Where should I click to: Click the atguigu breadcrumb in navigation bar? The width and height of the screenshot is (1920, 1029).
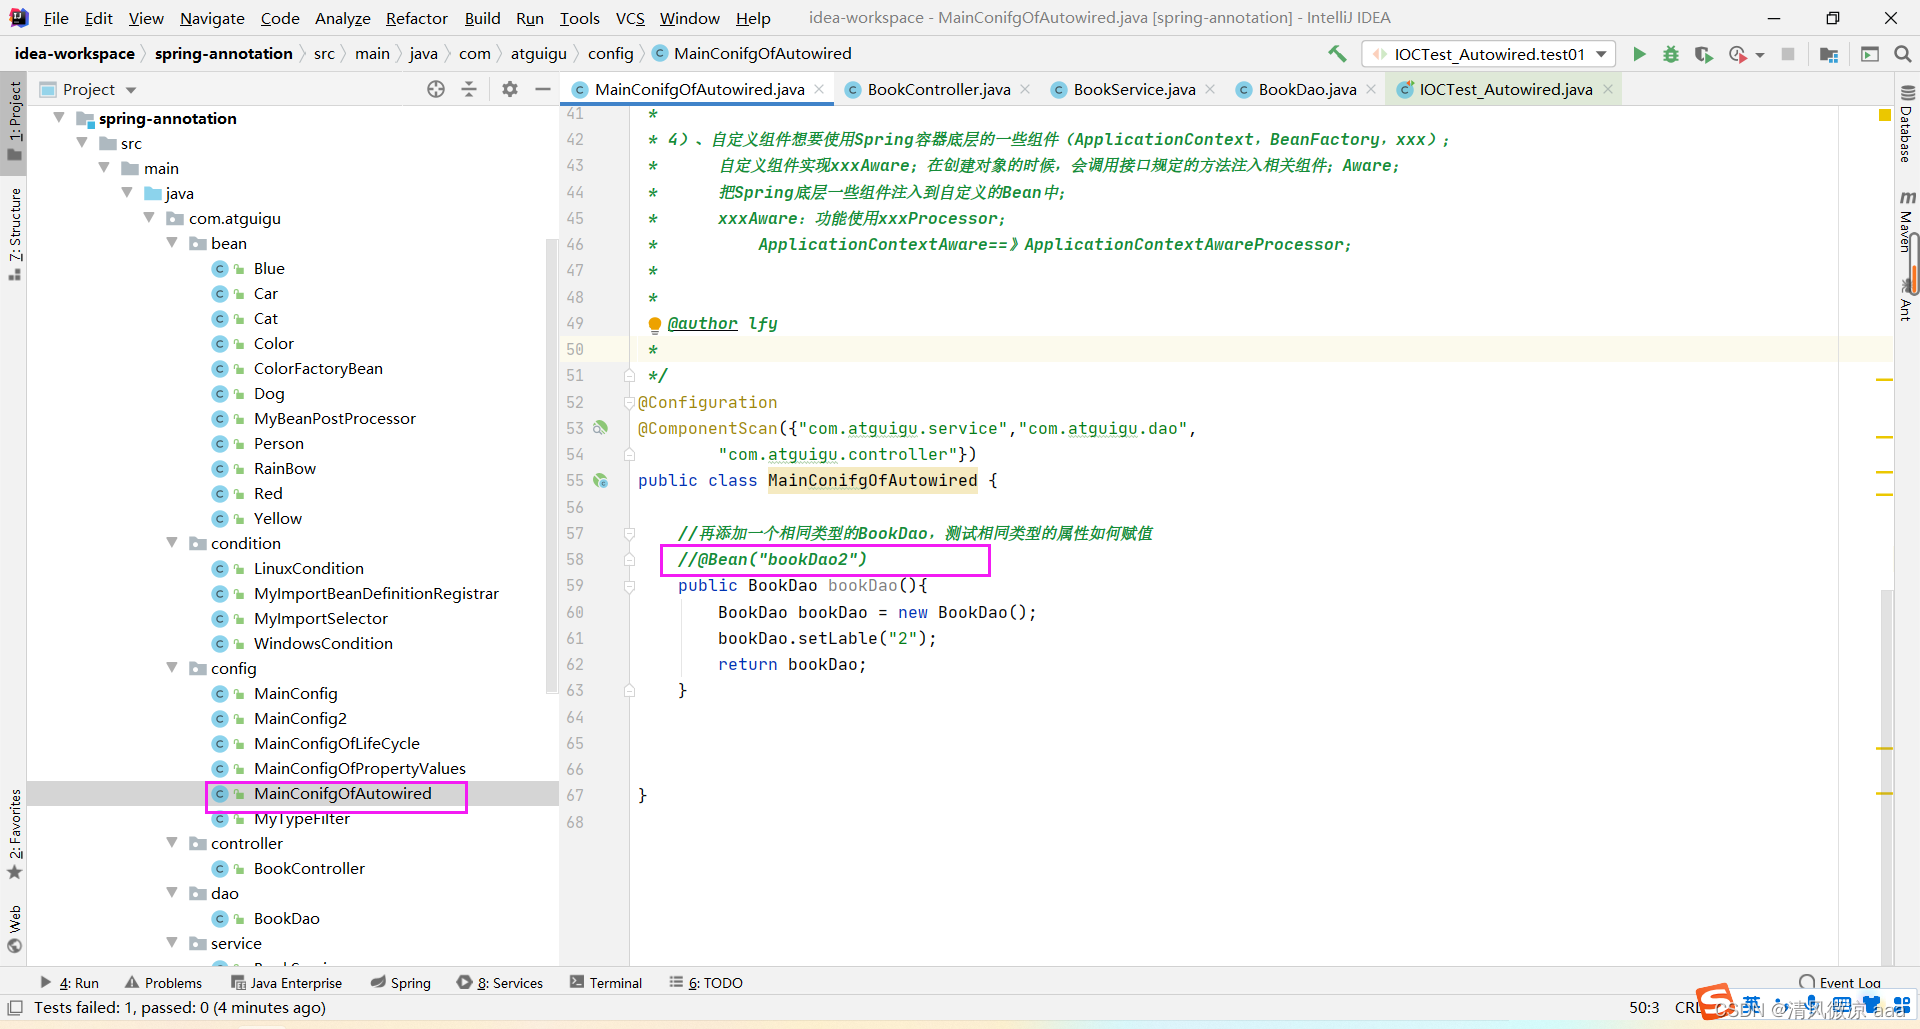point(538,54)
